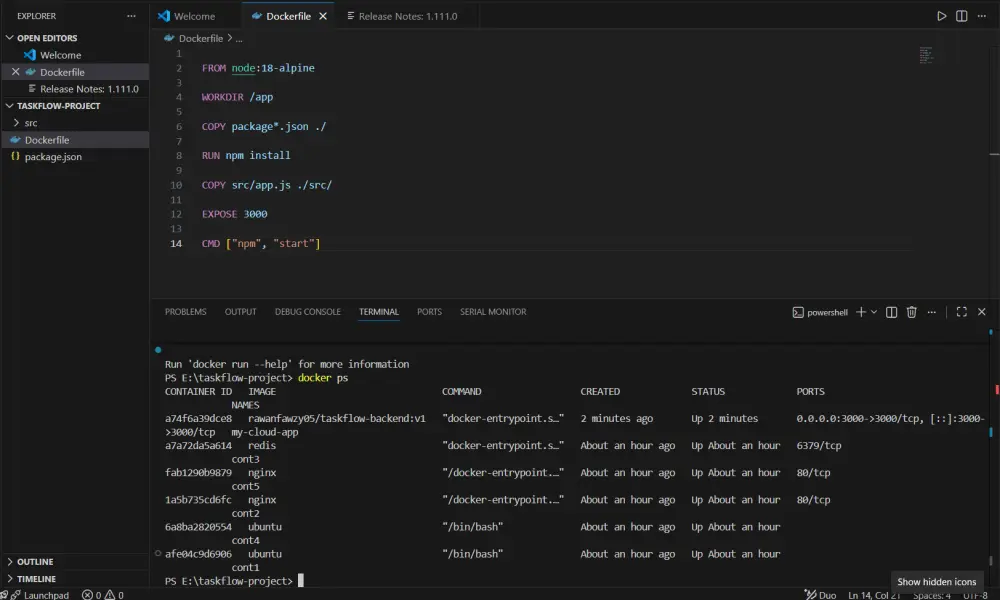
Task: Open the Output panel tab
Action: (240, 312)
